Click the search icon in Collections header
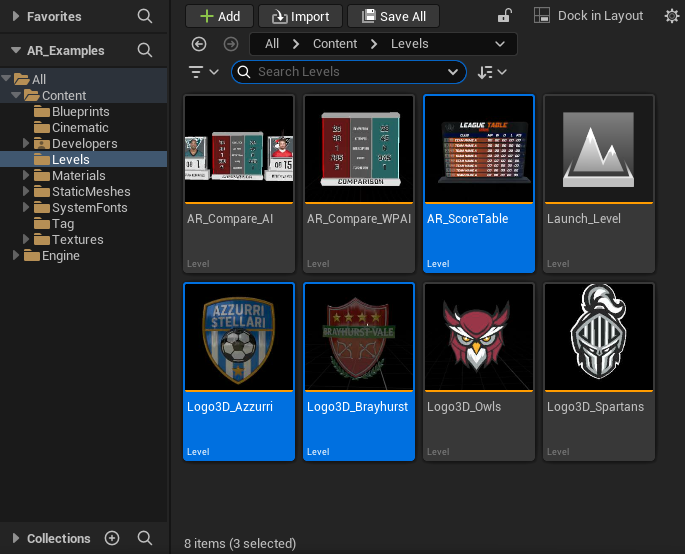Image resolution: width=685 pixels, height=554 pixels. (x=145, y=538)
